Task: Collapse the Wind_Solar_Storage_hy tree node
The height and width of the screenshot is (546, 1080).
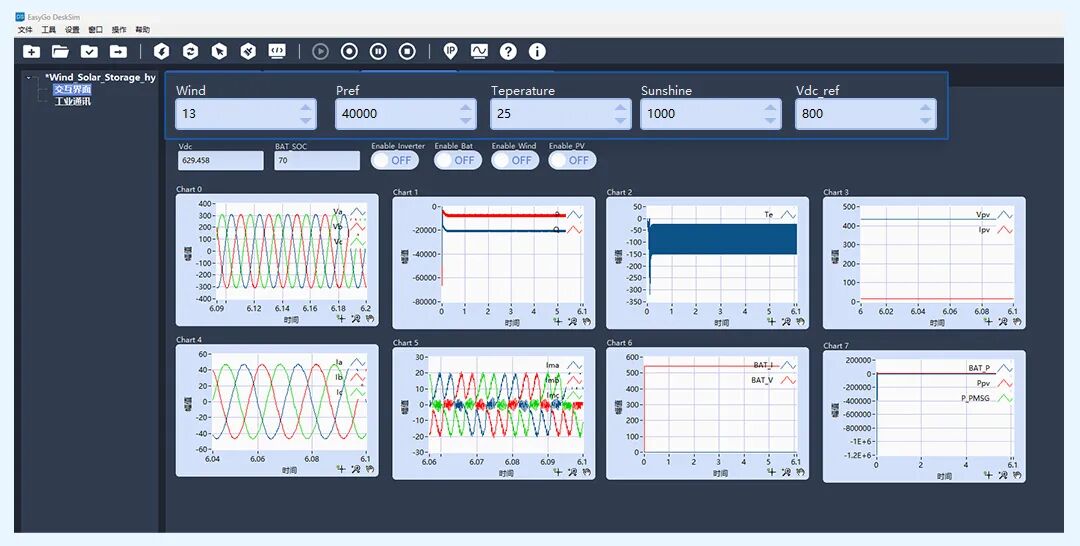Action: coord(29,77)
